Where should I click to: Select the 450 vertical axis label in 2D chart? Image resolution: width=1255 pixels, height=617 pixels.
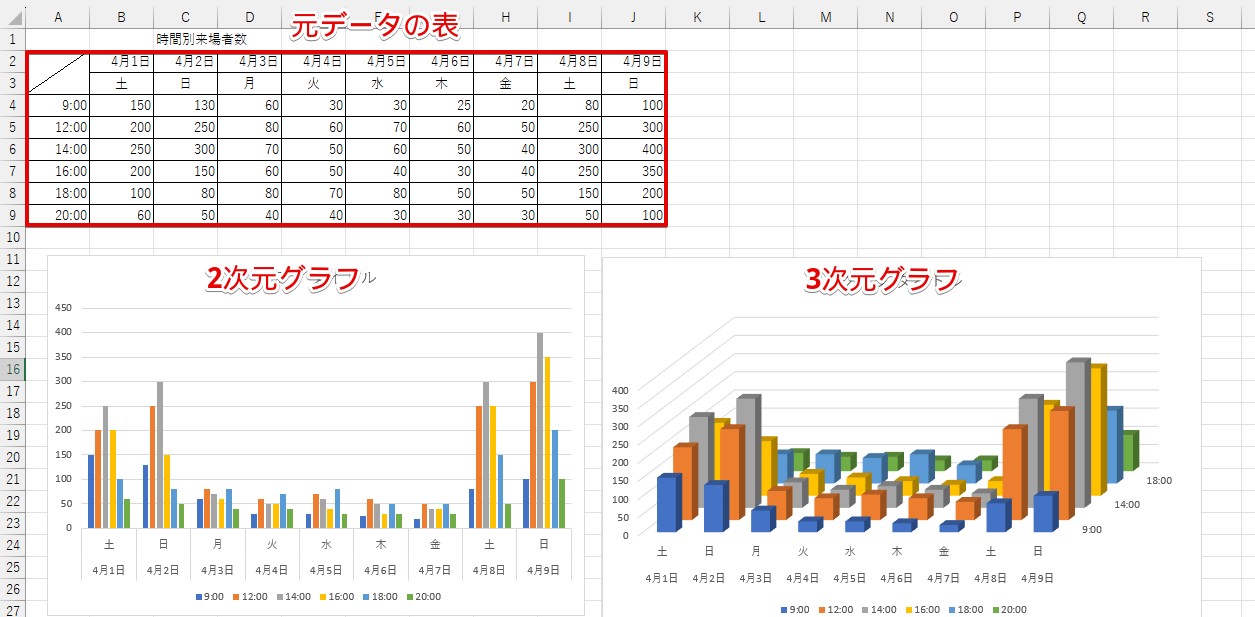[x=65, y=308]
